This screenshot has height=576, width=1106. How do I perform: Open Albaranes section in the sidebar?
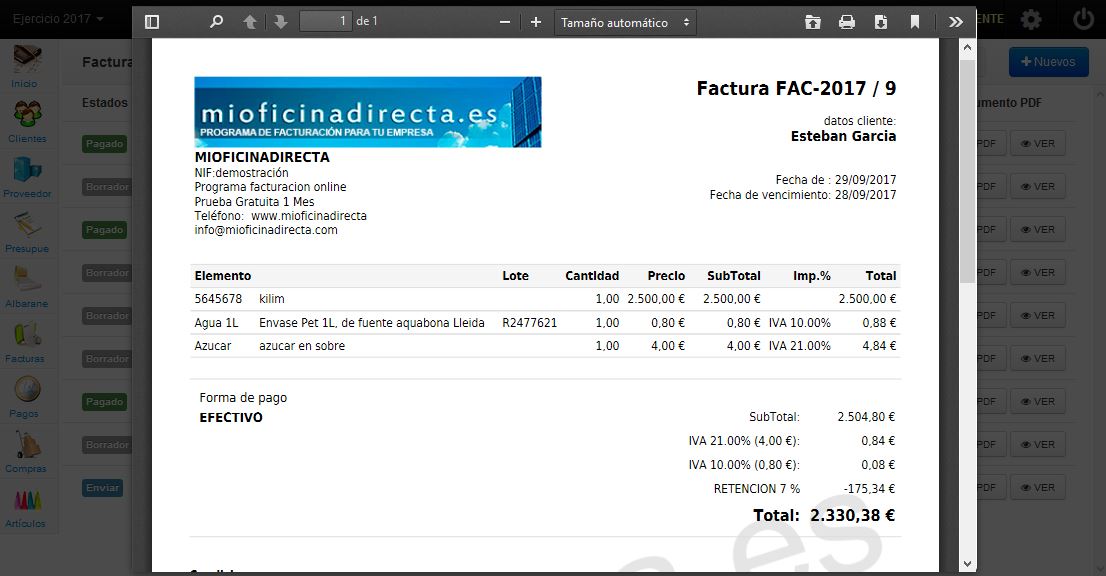click(x=27, y=286)
